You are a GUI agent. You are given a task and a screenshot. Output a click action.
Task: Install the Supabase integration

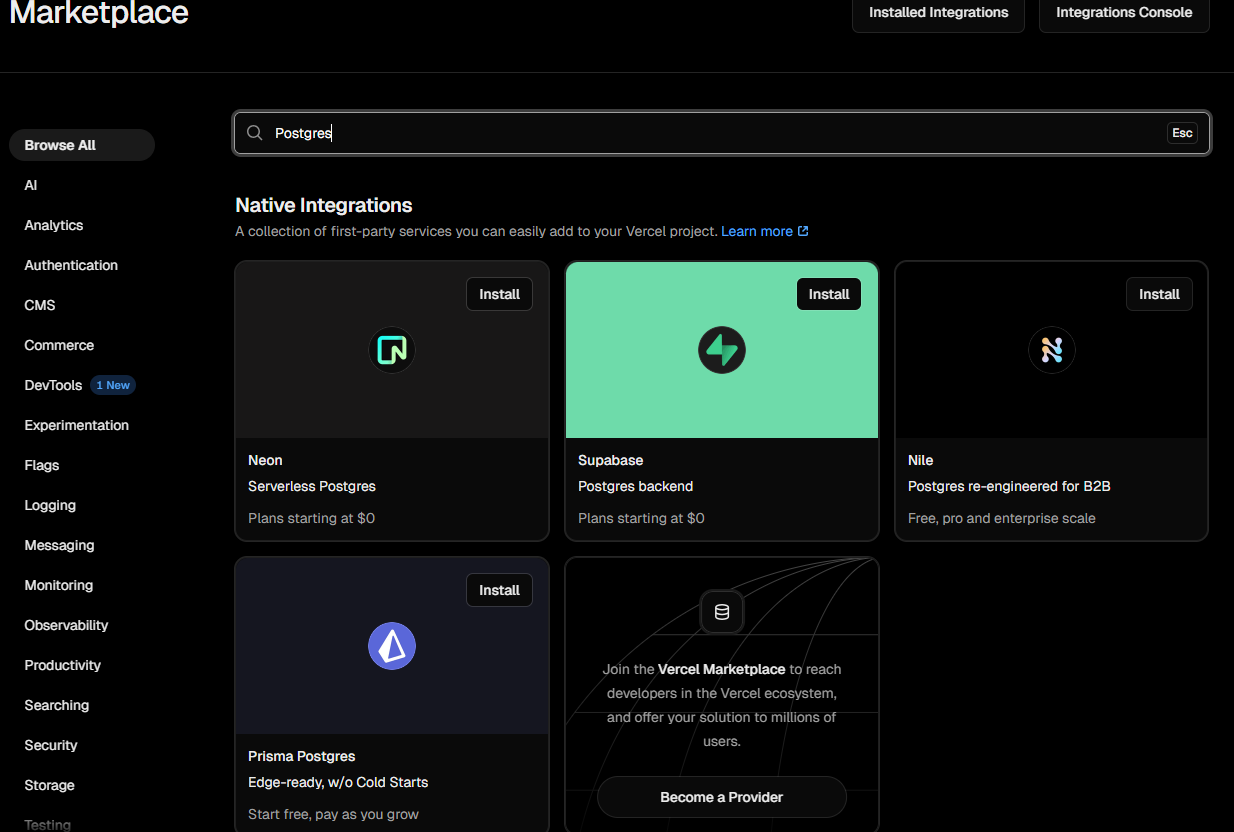[828, 294]
